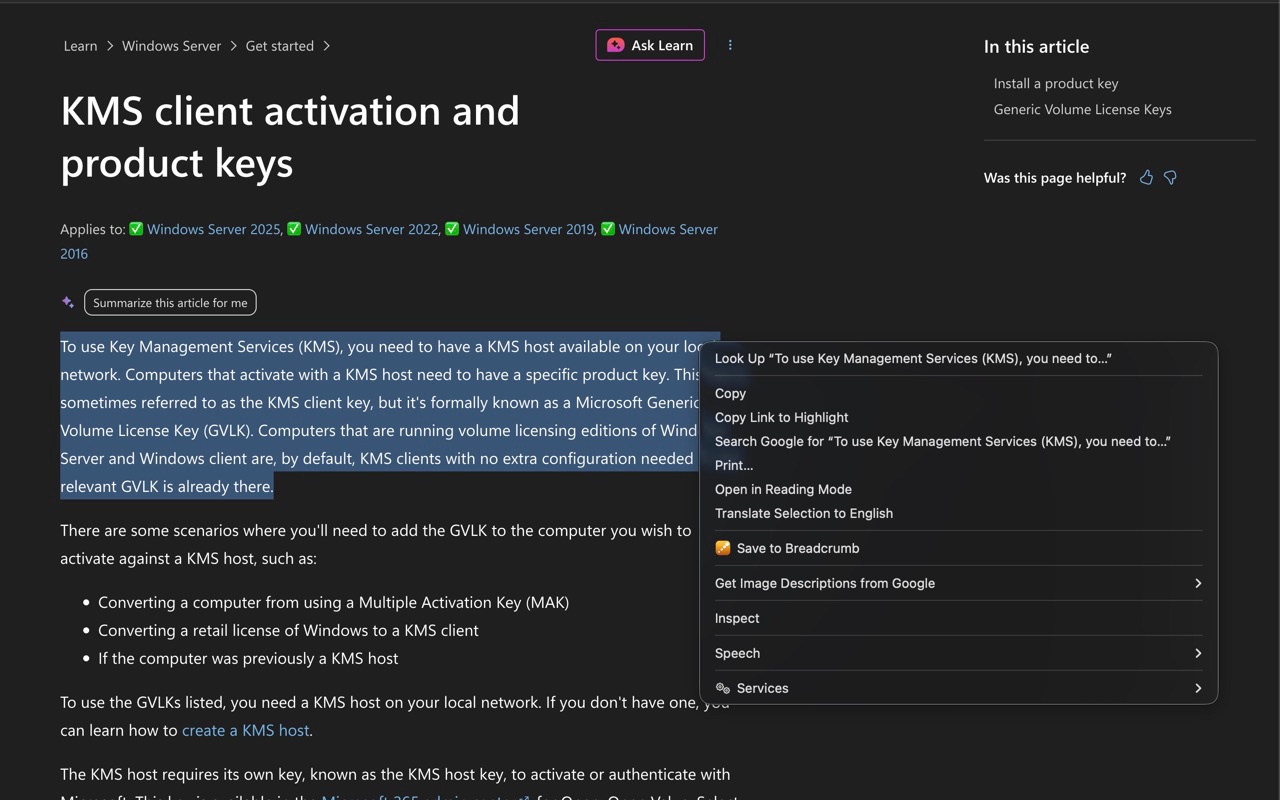
Task: Choose Inspect from the context menu
Action: [959, 618]
